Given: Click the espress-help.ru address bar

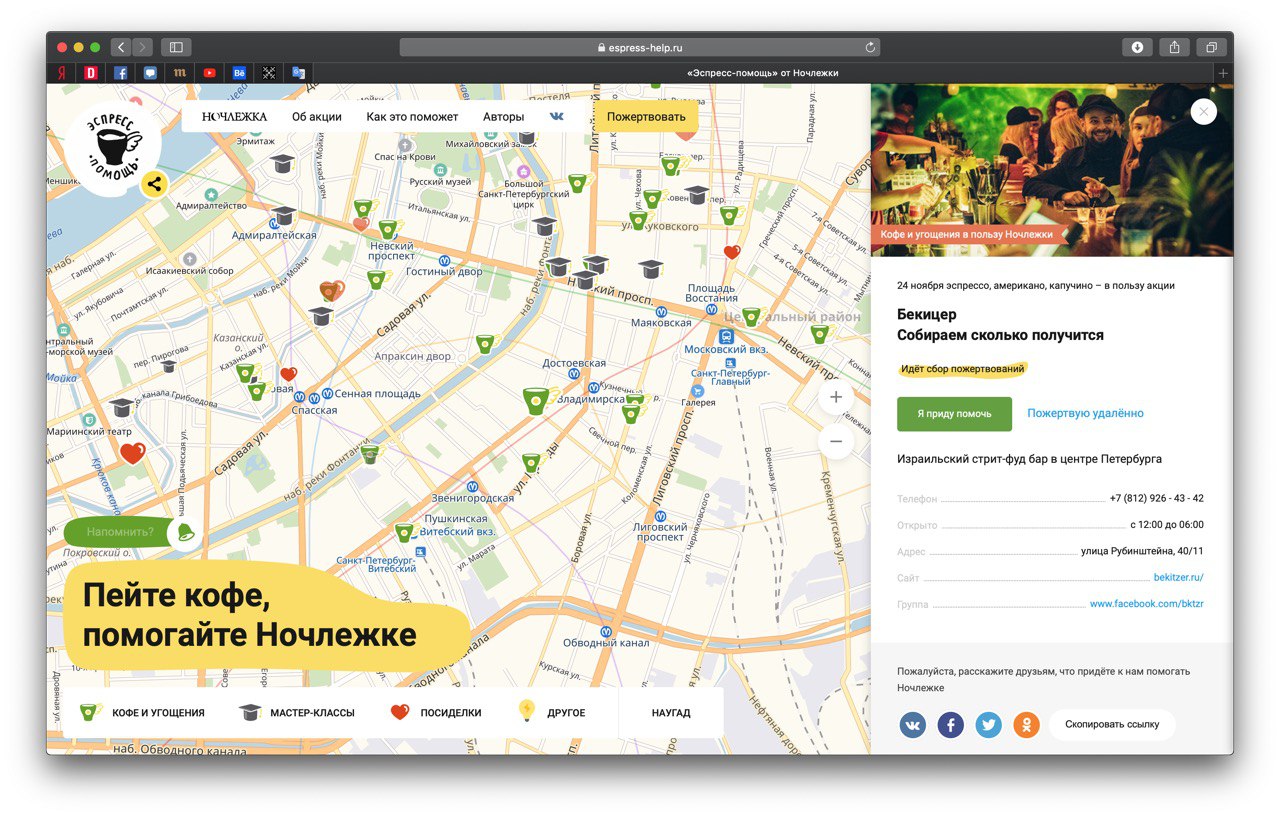Looking at the screenshot, I should click(640, 47).
